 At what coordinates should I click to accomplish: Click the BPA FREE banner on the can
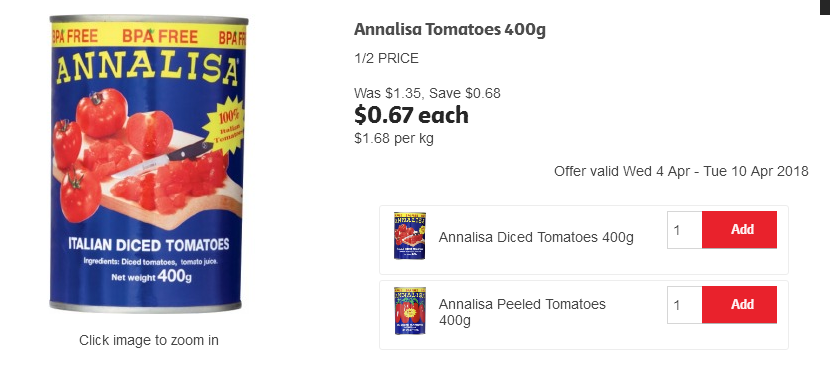pyautogui.click(x=149, y=36)
